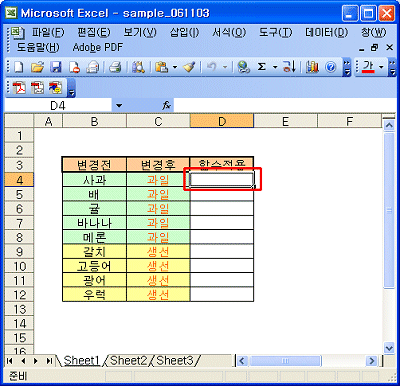Open the font color dropdown arrow
The image size is (400, 386).
381,67
